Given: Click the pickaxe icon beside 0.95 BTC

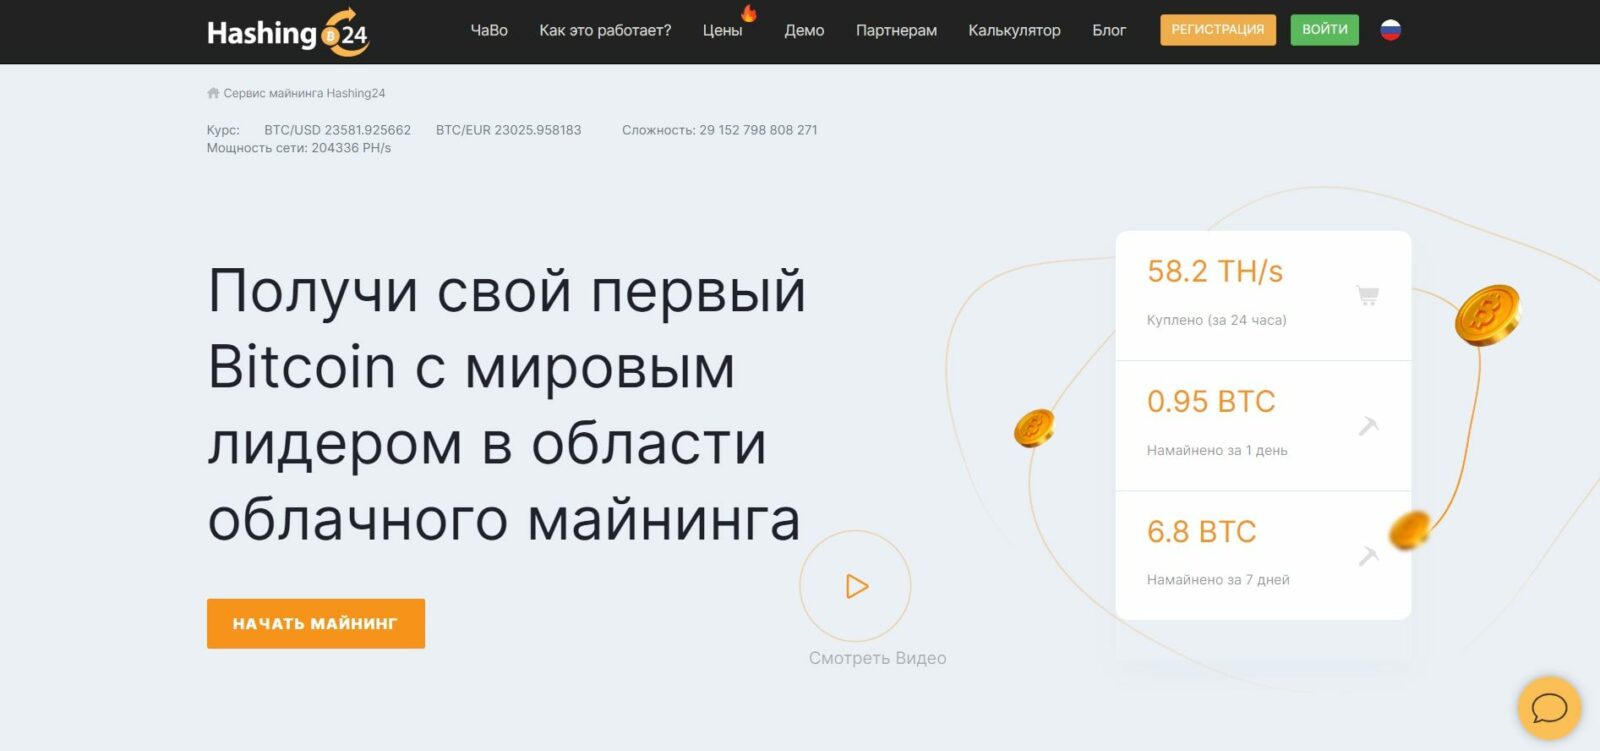Looking at the screenshot, I should [x=1368, y=426].
